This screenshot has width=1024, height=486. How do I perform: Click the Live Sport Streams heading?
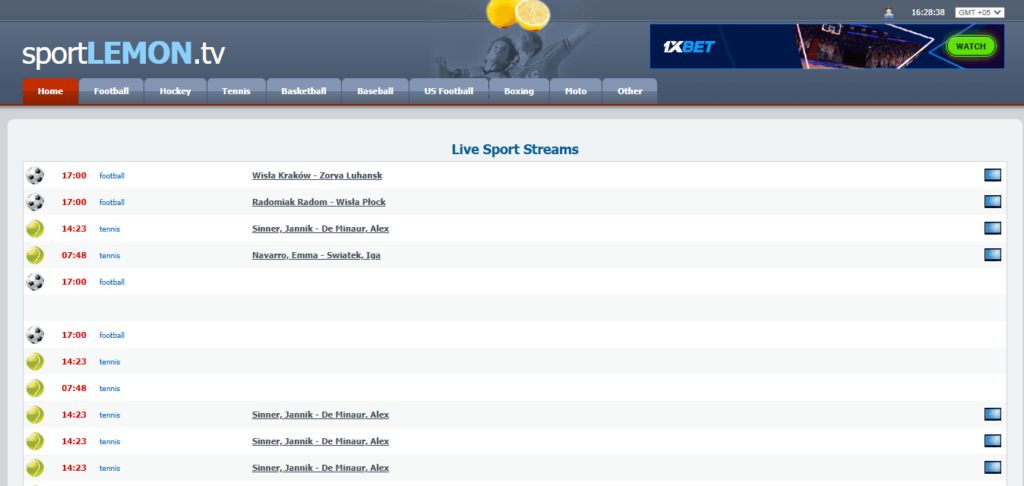point(515,150)
